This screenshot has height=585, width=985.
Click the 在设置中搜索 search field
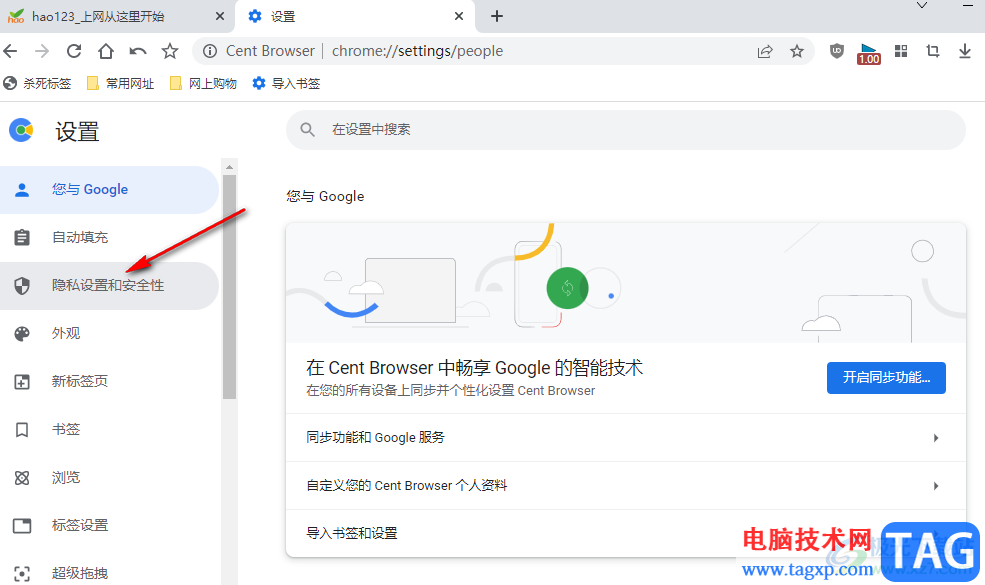click(x=626, y=130)
